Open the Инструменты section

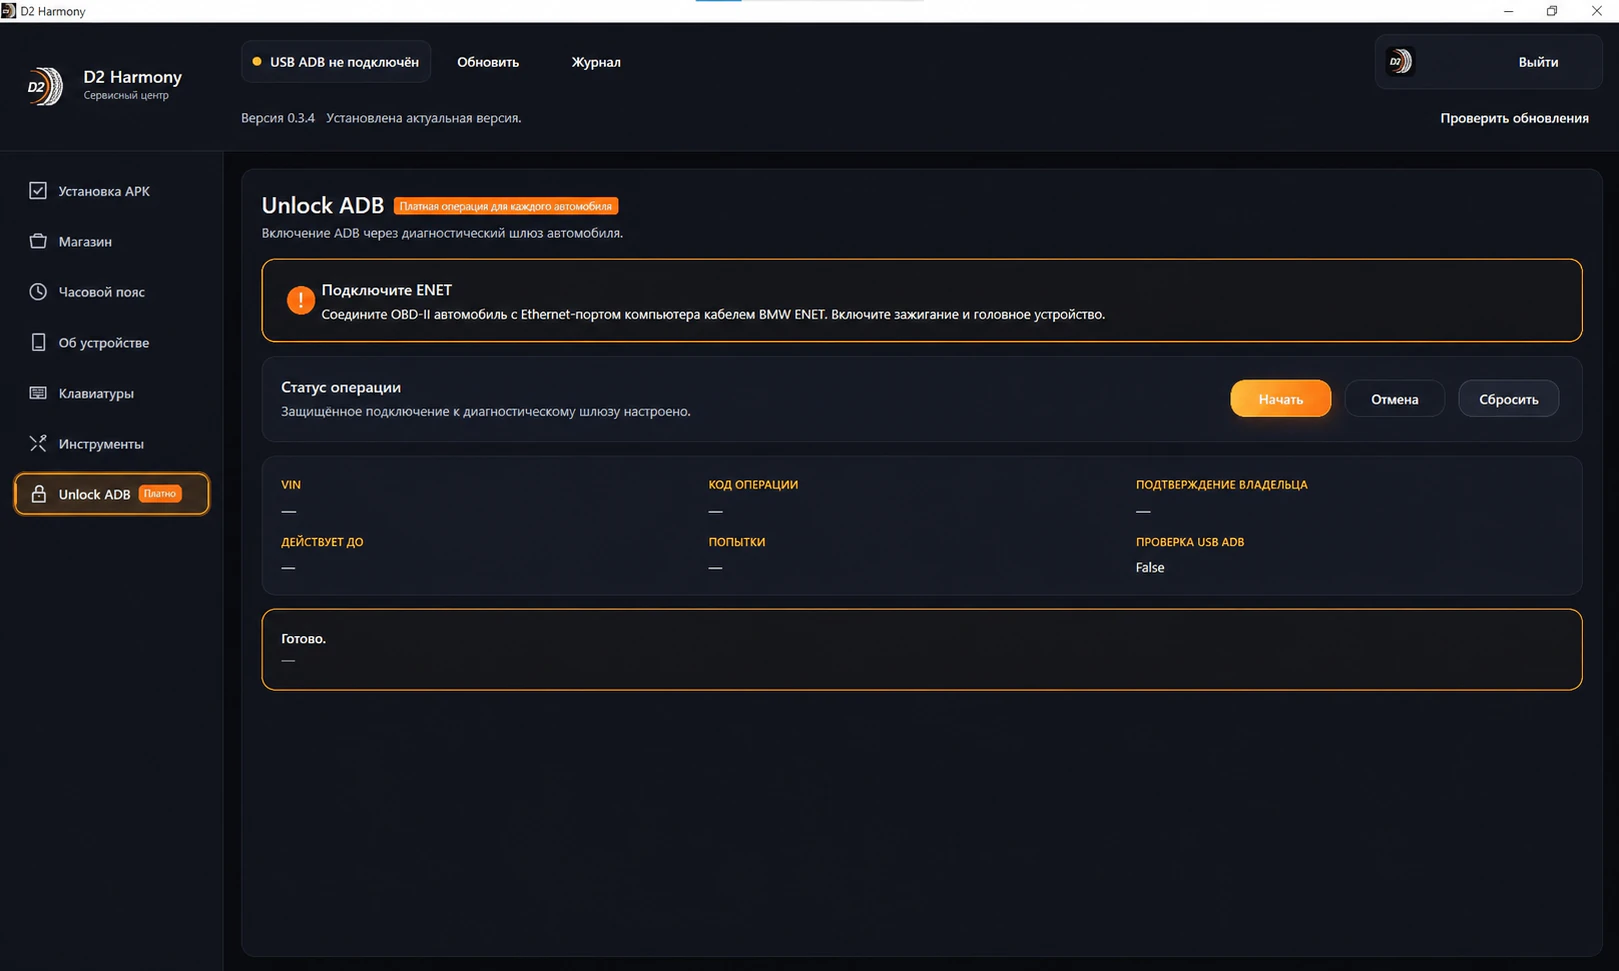111,443
